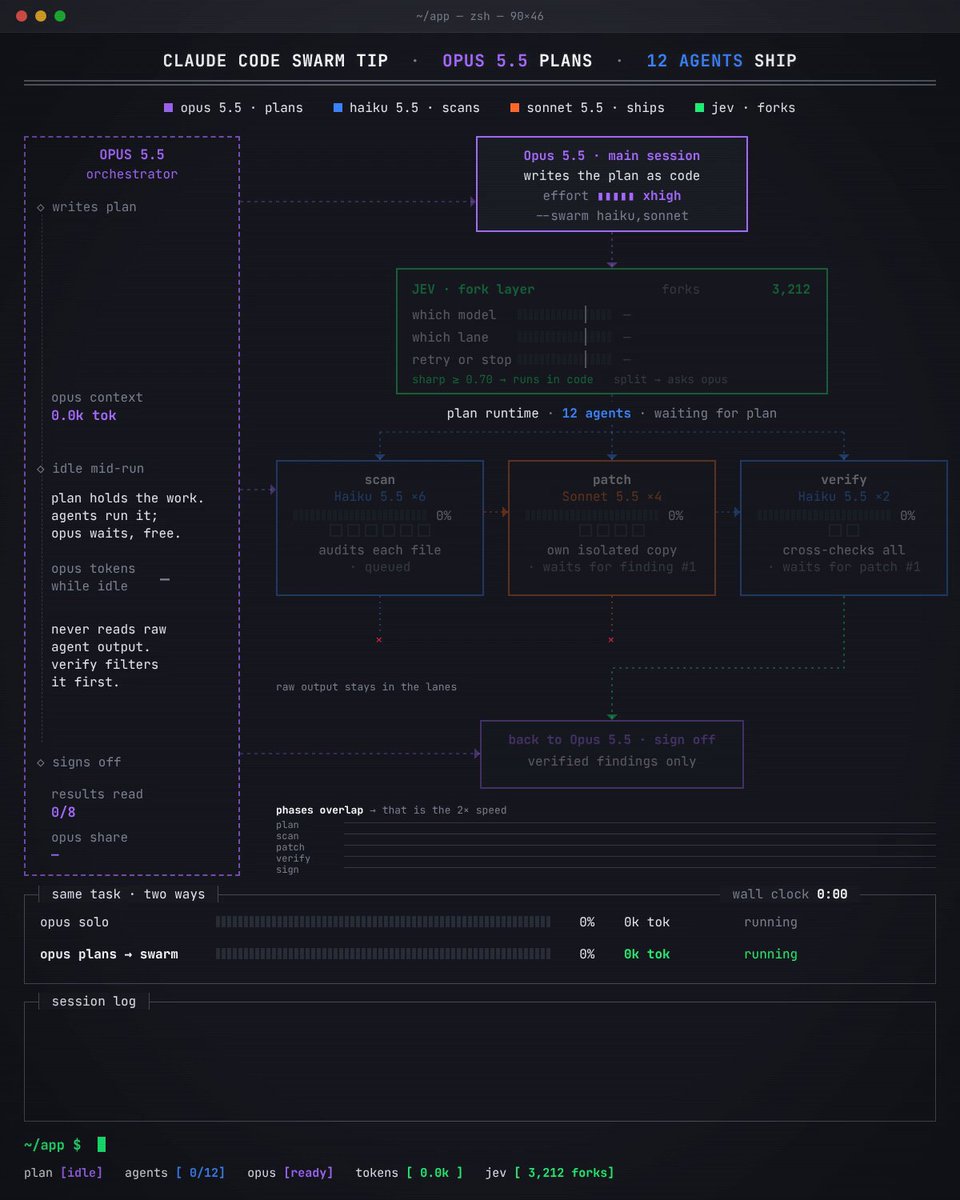Click the diamond marker beside "idle mid-run"
960x1200 pixels.
pos(40,468)
